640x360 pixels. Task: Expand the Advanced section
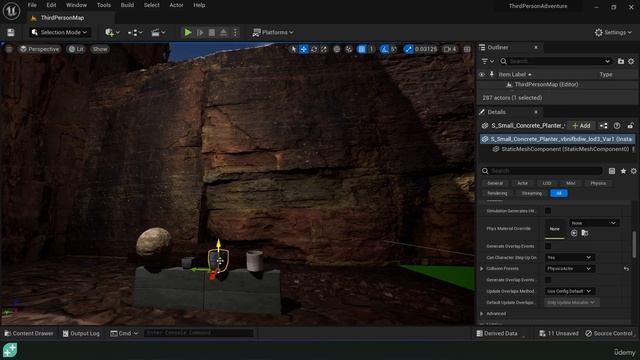coord(482,314)
